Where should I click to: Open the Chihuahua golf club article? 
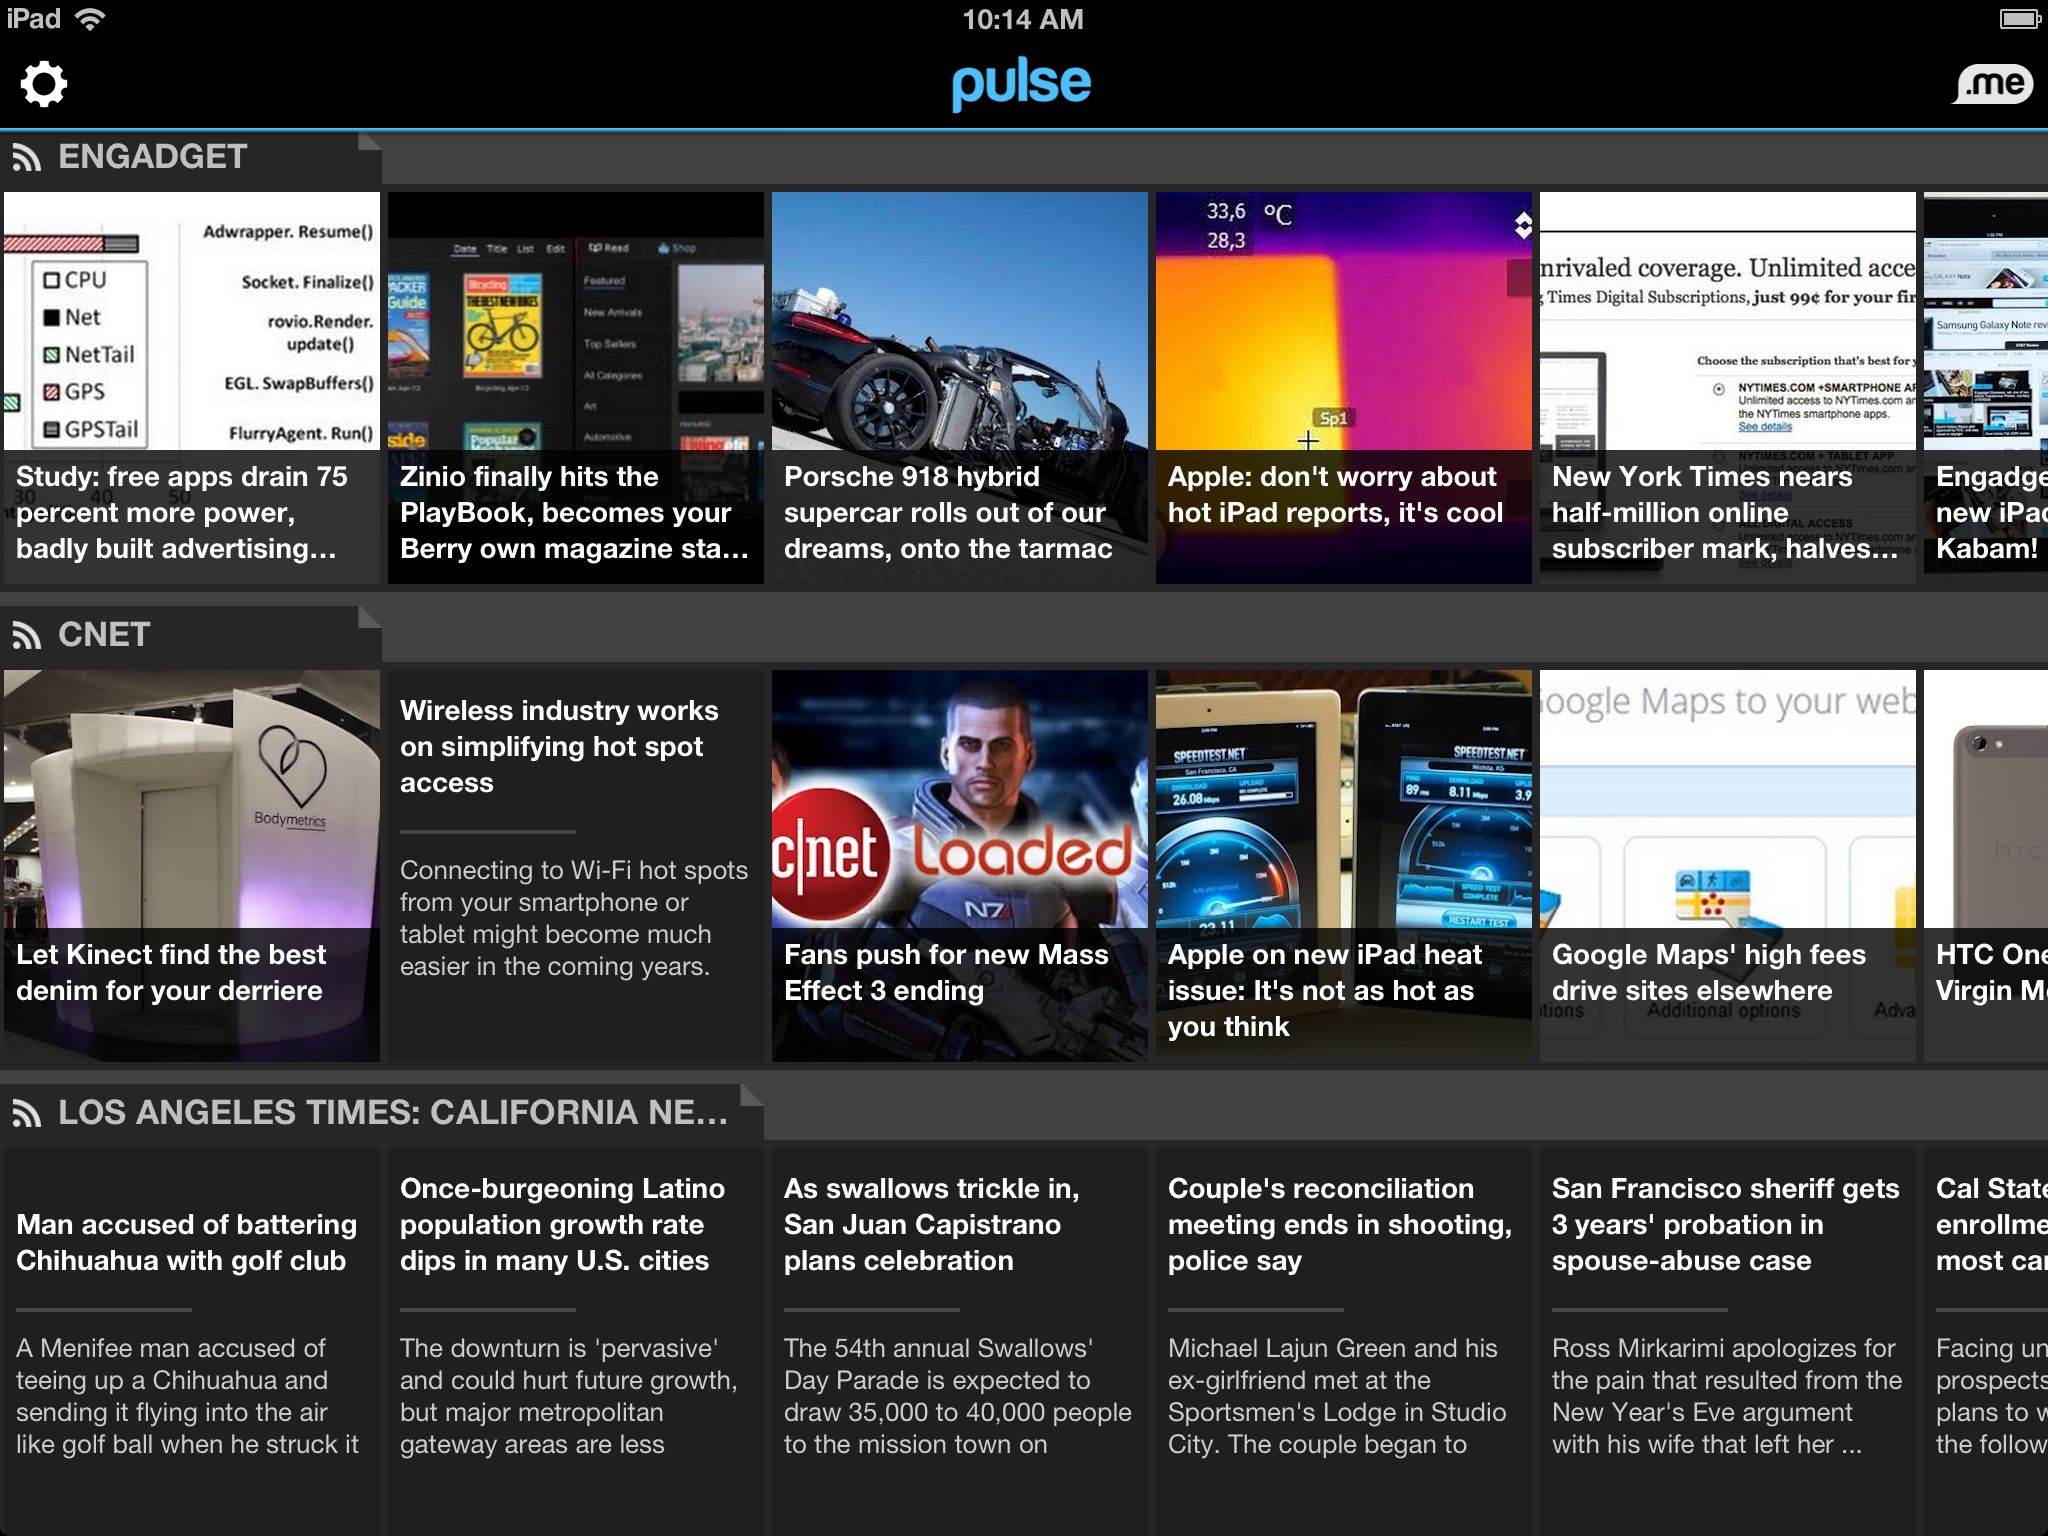tap(192, 1342)
